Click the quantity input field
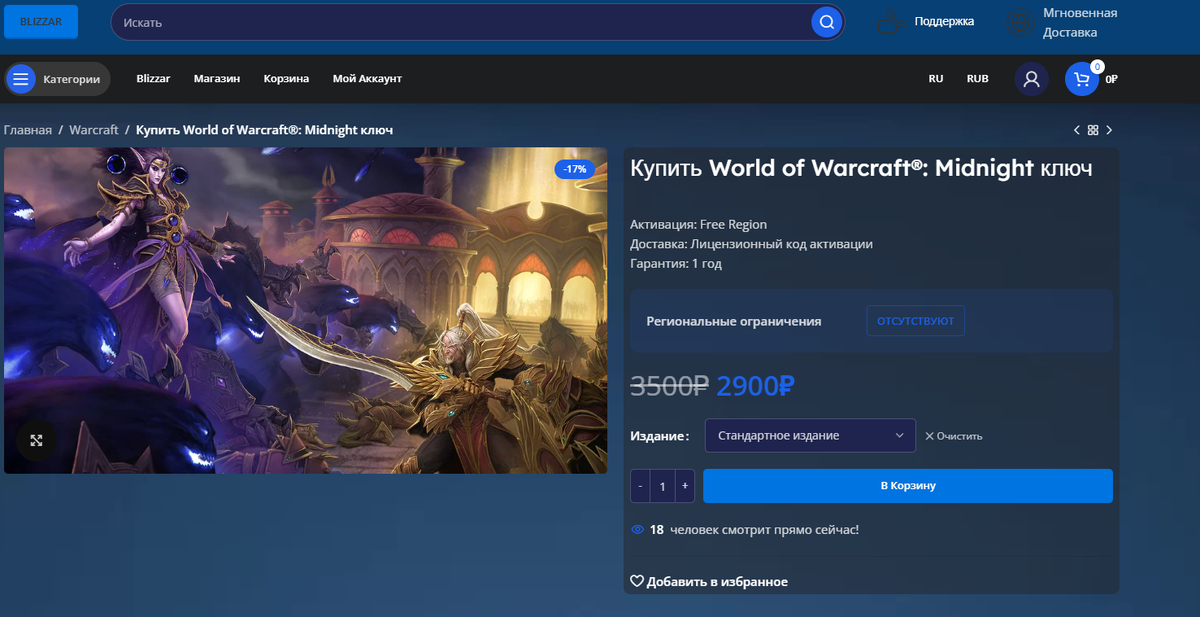1200x617 pixels. pyautogui.click(x=663, y=486)
